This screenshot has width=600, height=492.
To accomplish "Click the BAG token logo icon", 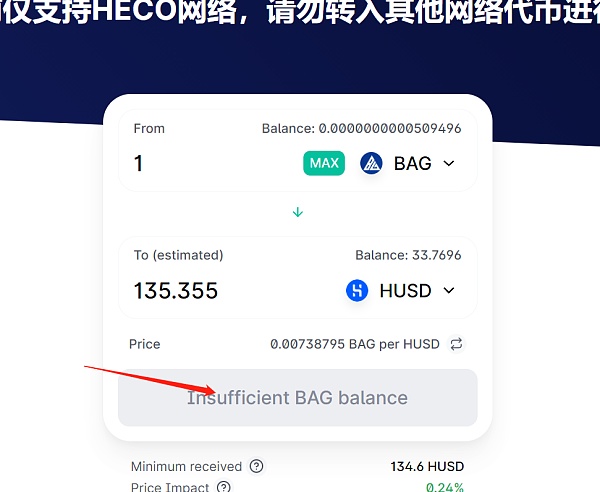I will (x=371, y=163).
